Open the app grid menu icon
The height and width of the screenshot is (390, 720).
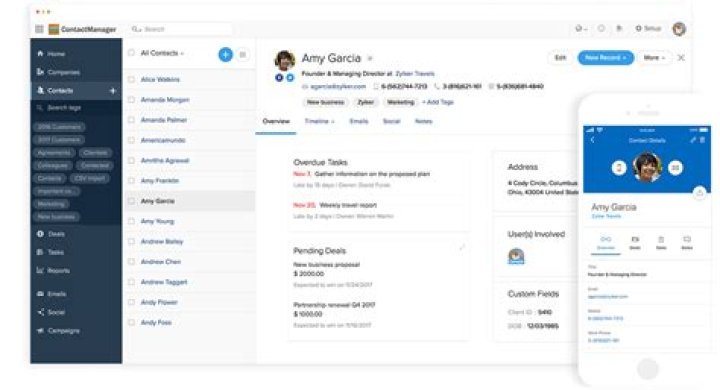click(39, 29)
